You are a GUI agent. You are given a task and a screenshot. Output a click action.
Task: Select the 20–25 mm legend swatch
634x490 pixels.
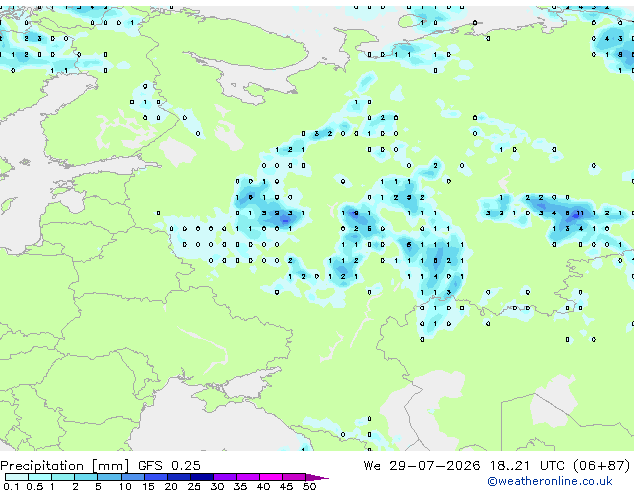click(179, 477)
